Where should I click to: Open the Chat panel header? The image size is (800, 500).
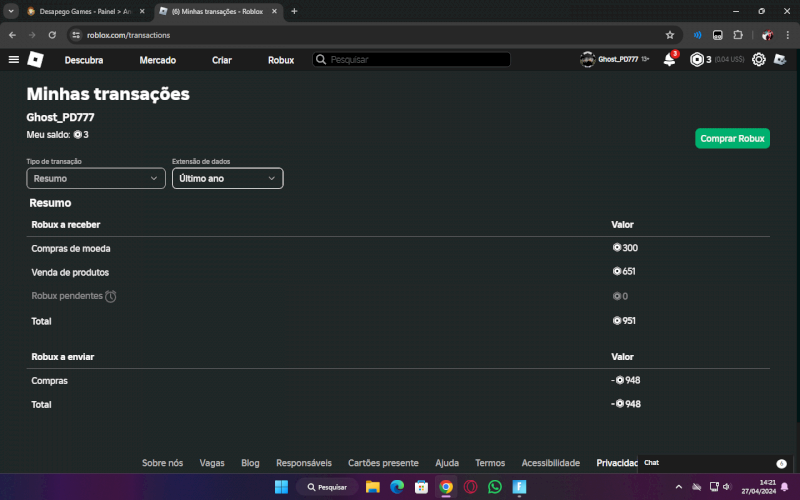[x=715, y=463]
